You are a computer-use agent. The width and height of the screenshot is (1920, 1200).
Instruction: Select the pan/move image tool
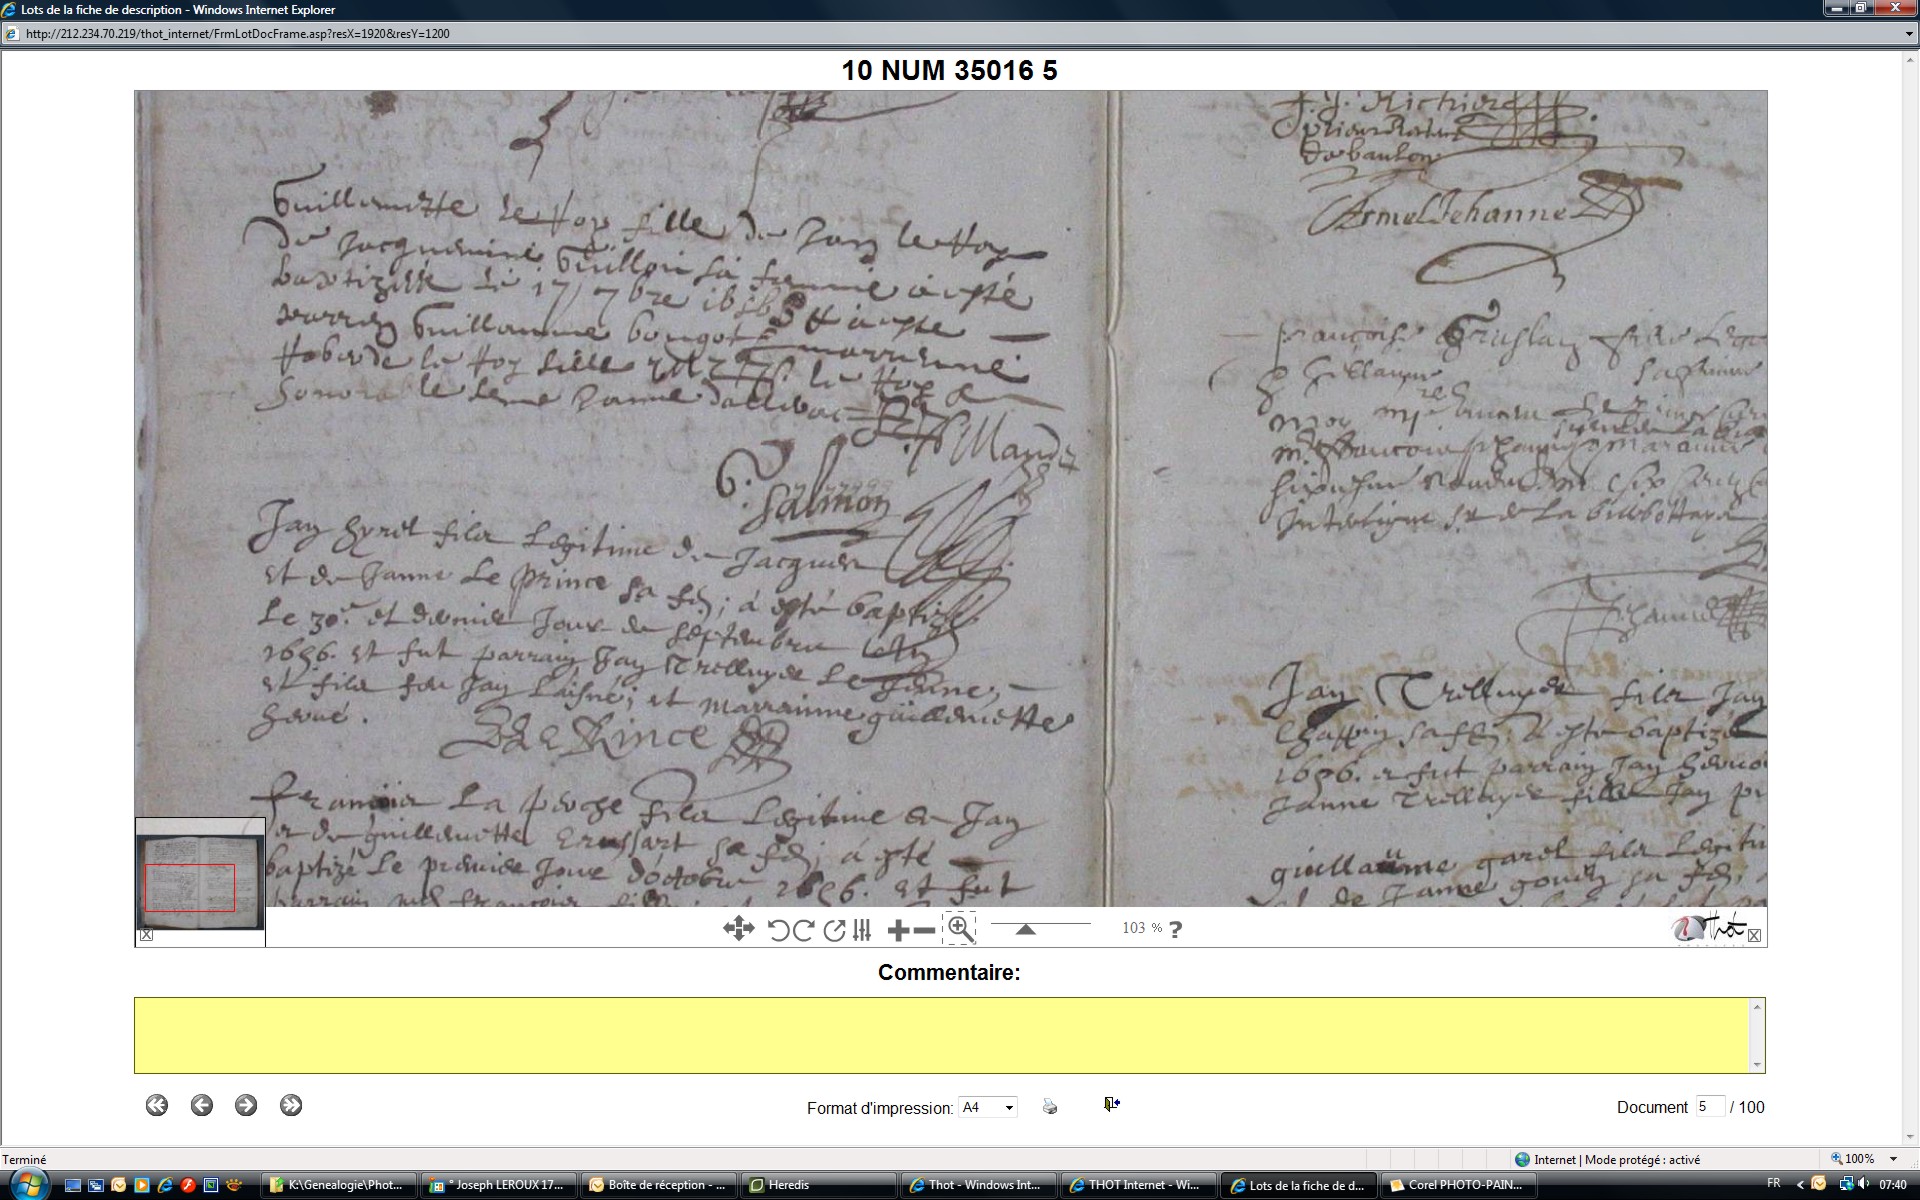point(738,929)
